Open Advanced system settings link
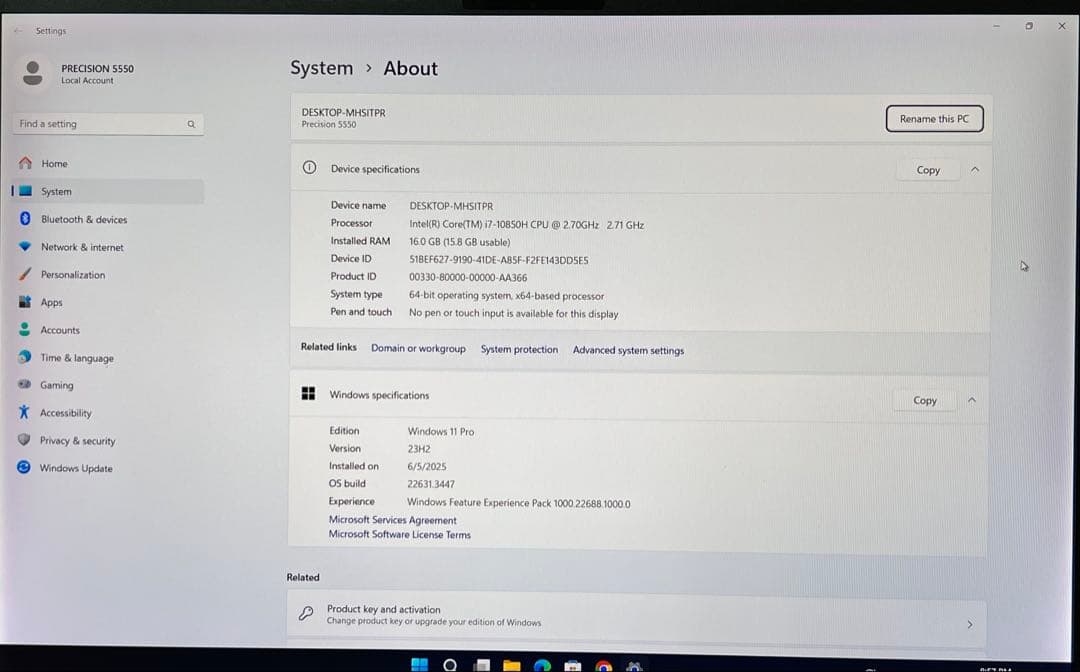 tap(628, 350)
